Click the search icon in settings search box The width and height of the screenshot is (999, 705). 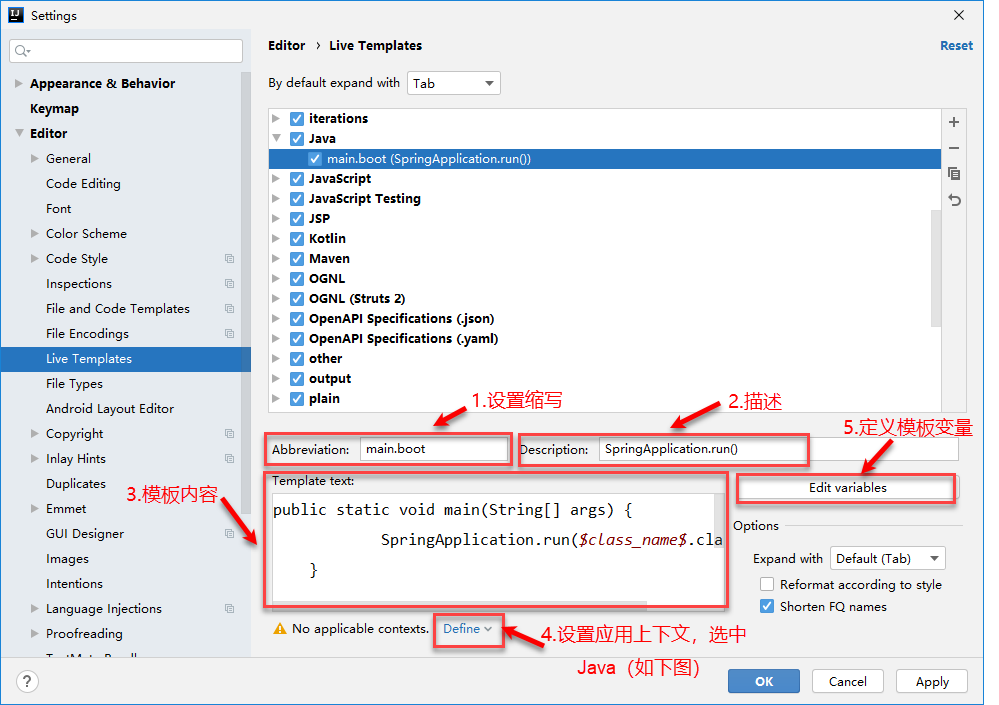pos(22,51)
